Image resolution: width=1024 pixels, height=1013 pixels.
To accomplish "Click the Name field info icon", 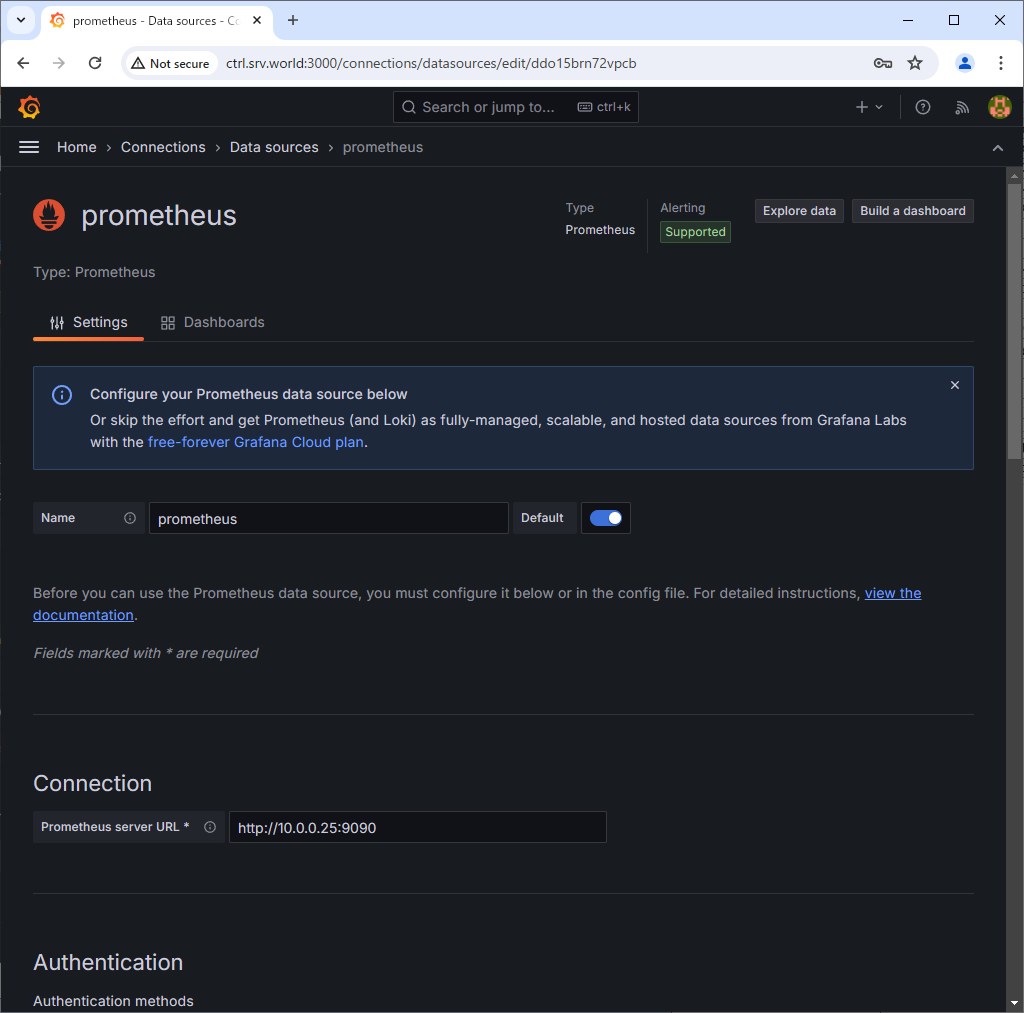I will coord(130,518).
